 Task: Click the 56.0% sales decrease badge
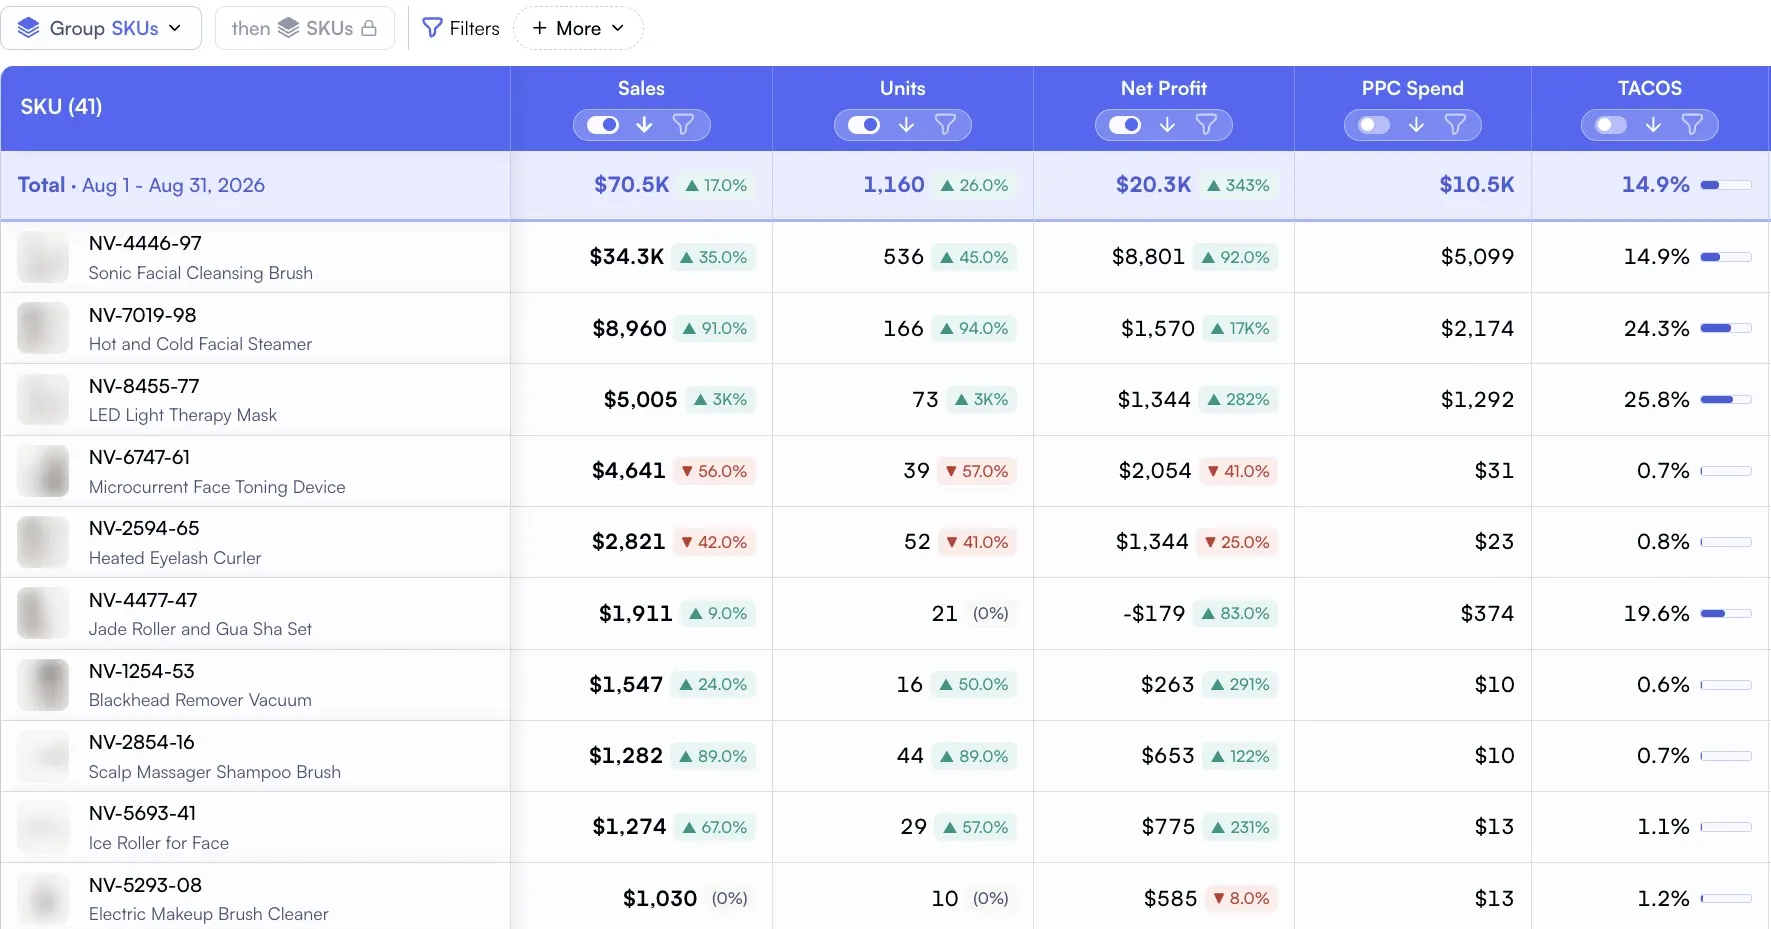click(714, 471)
